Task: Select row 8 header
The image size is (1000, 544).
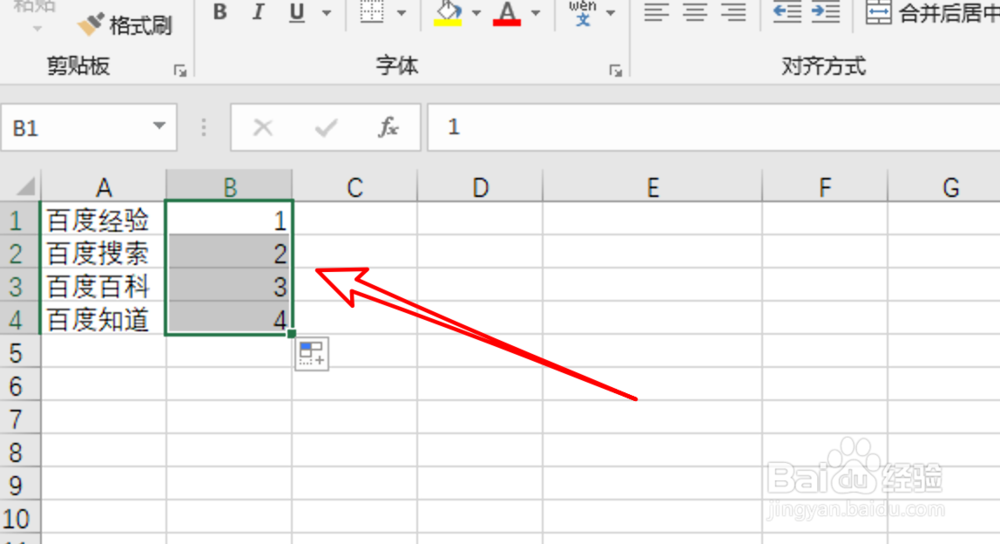Action: [x=19, y=452]
